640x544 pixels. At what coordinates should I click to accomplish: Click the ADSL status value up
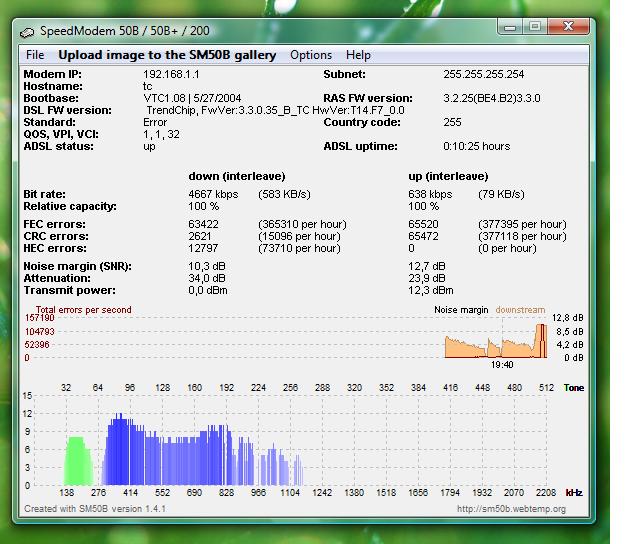(149, 147)
